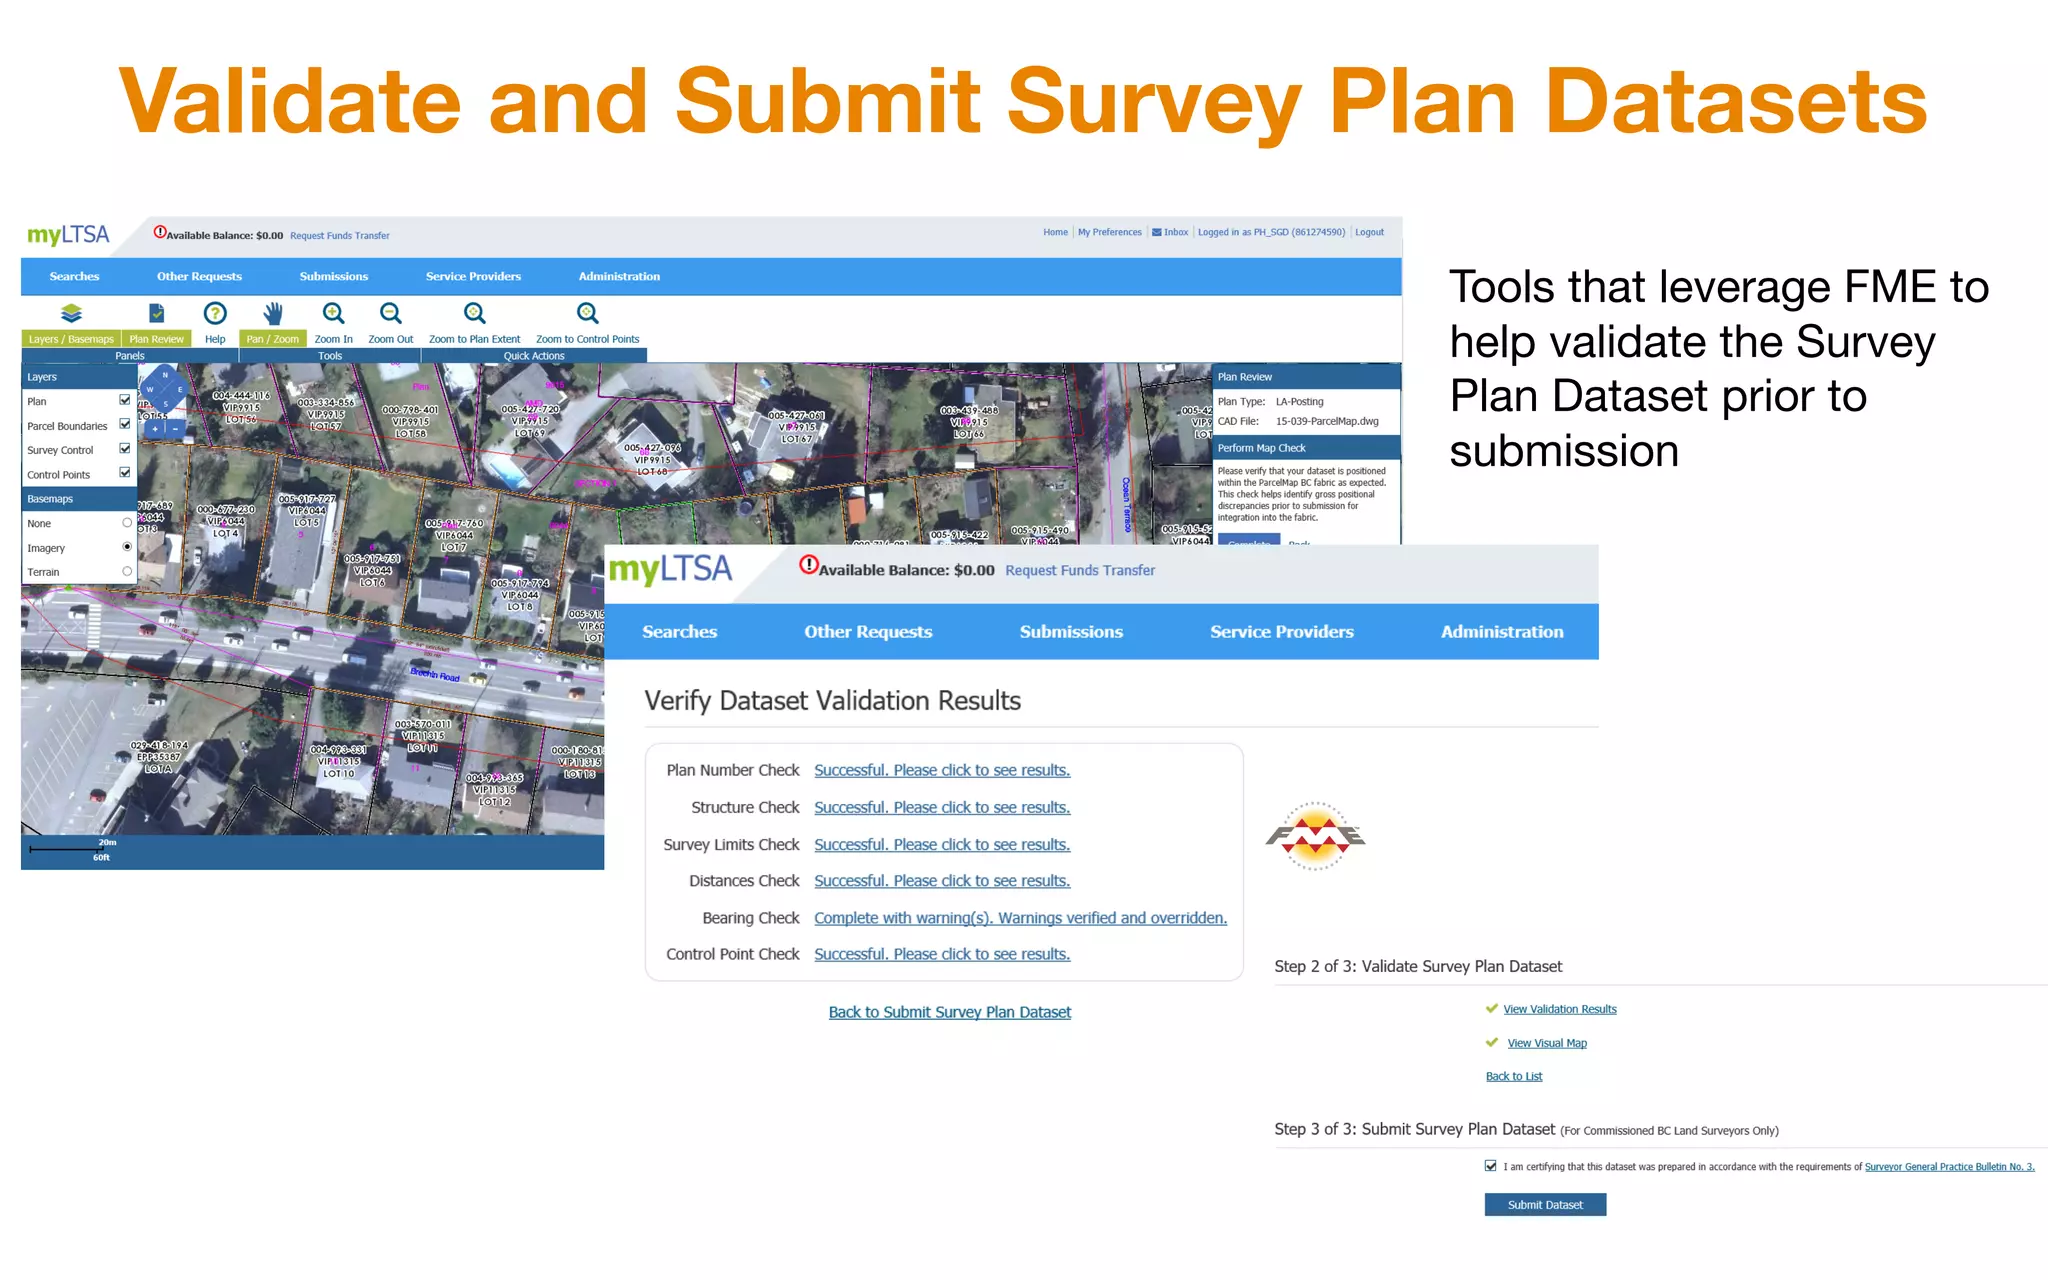The height and width of the screenshot is (1280, 2048).
Task: Click the myLTSA logo in validation window
Action: pyautogui.click(x=670, y=569)
